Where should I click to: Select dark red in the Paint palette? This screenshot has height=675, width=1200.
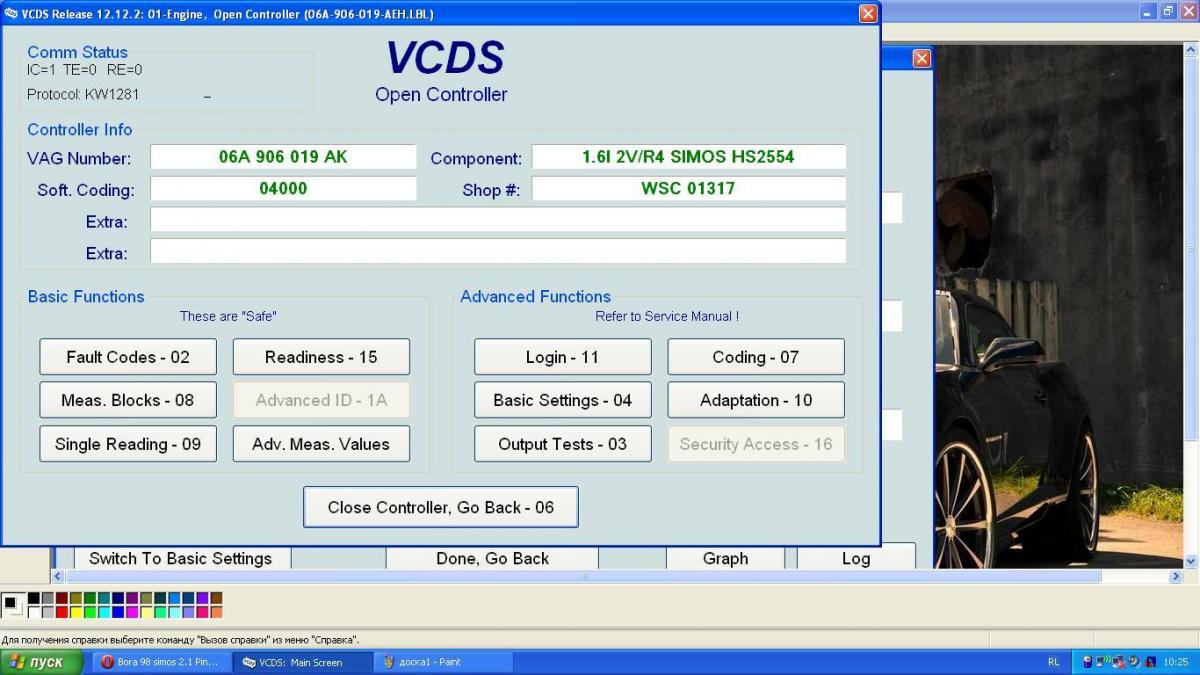(62, 598)
